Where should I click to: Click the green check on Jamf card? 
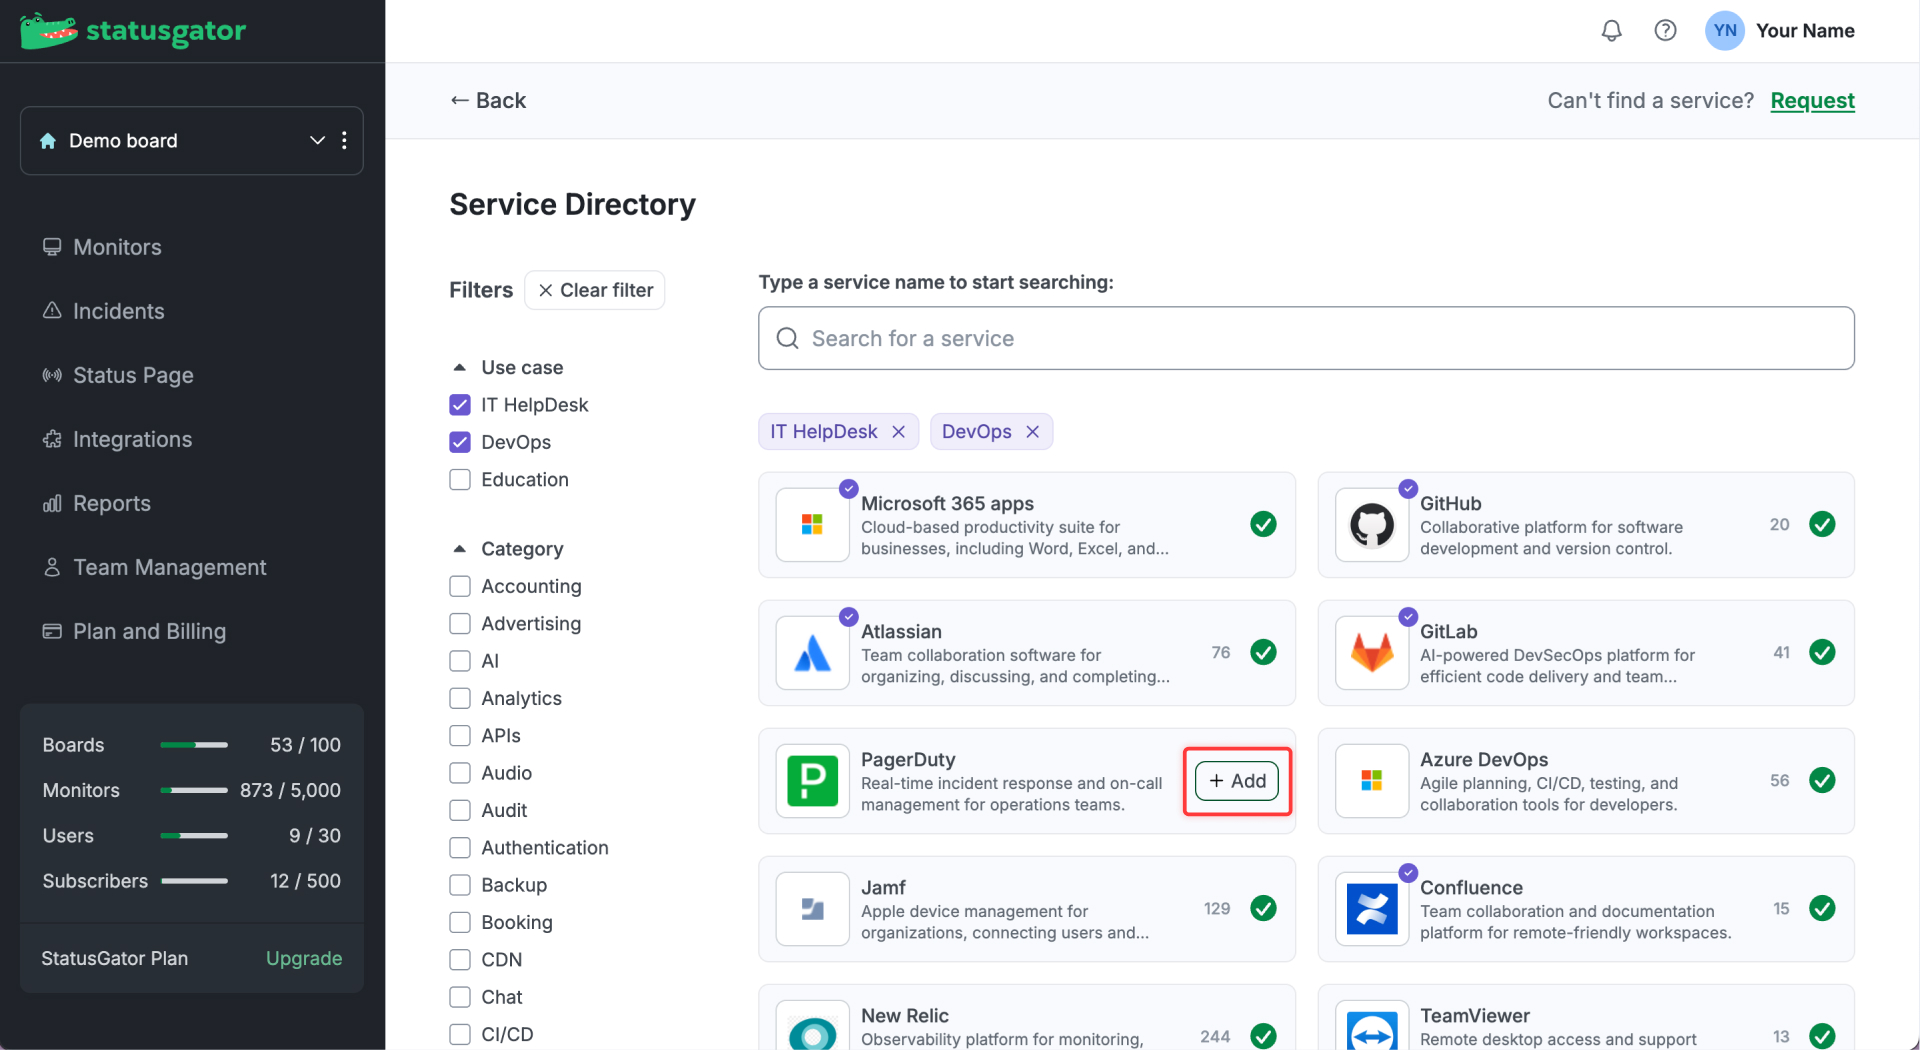pos(1263,908)
